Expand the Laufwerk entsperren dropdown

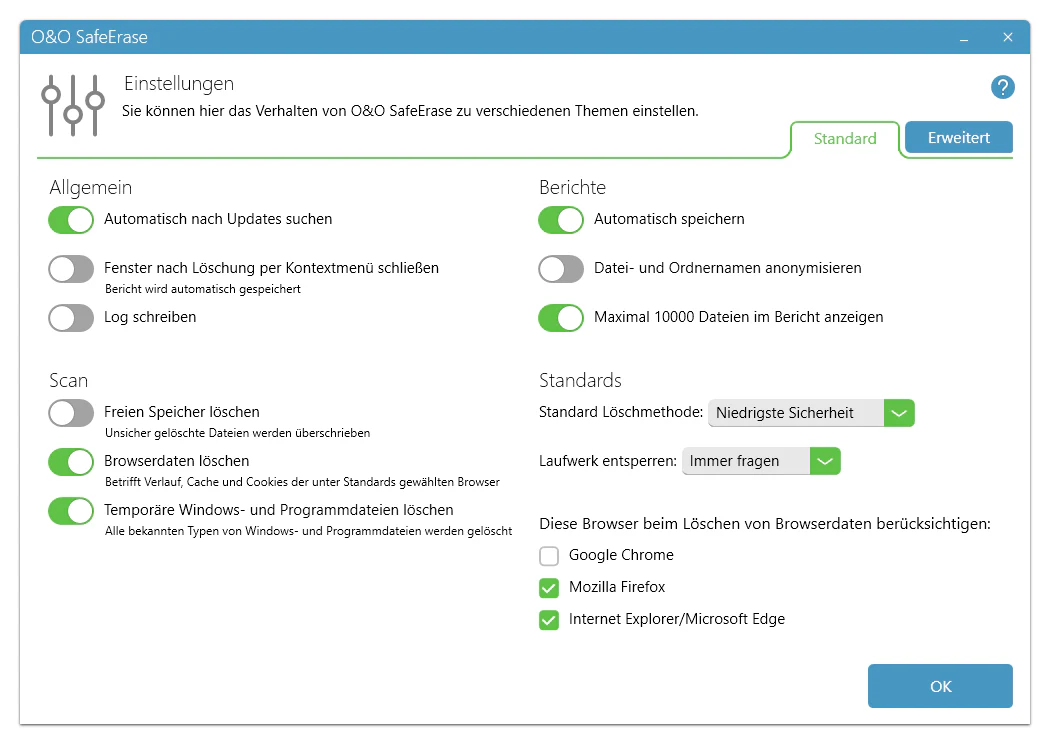point(825,461)
